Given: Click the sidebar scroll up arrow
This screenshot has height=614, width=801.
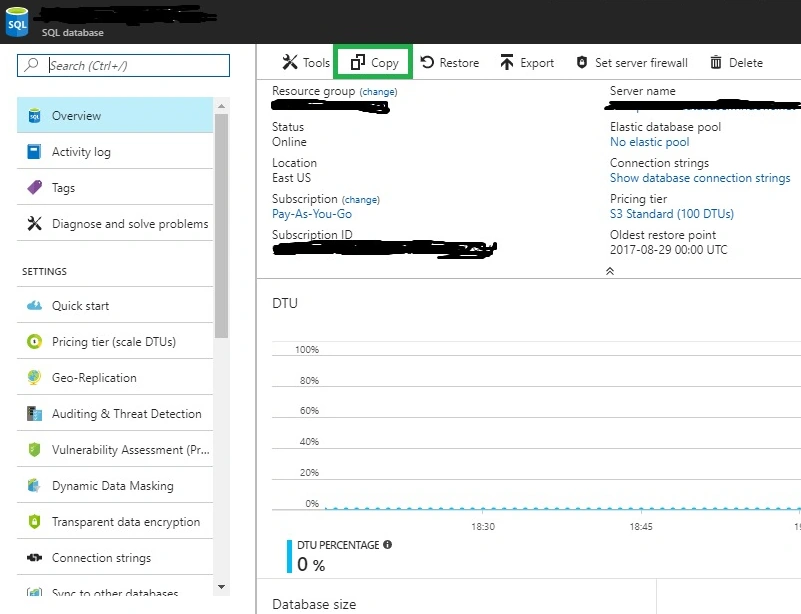Looking at the screenshot, I should coord(221,106).
